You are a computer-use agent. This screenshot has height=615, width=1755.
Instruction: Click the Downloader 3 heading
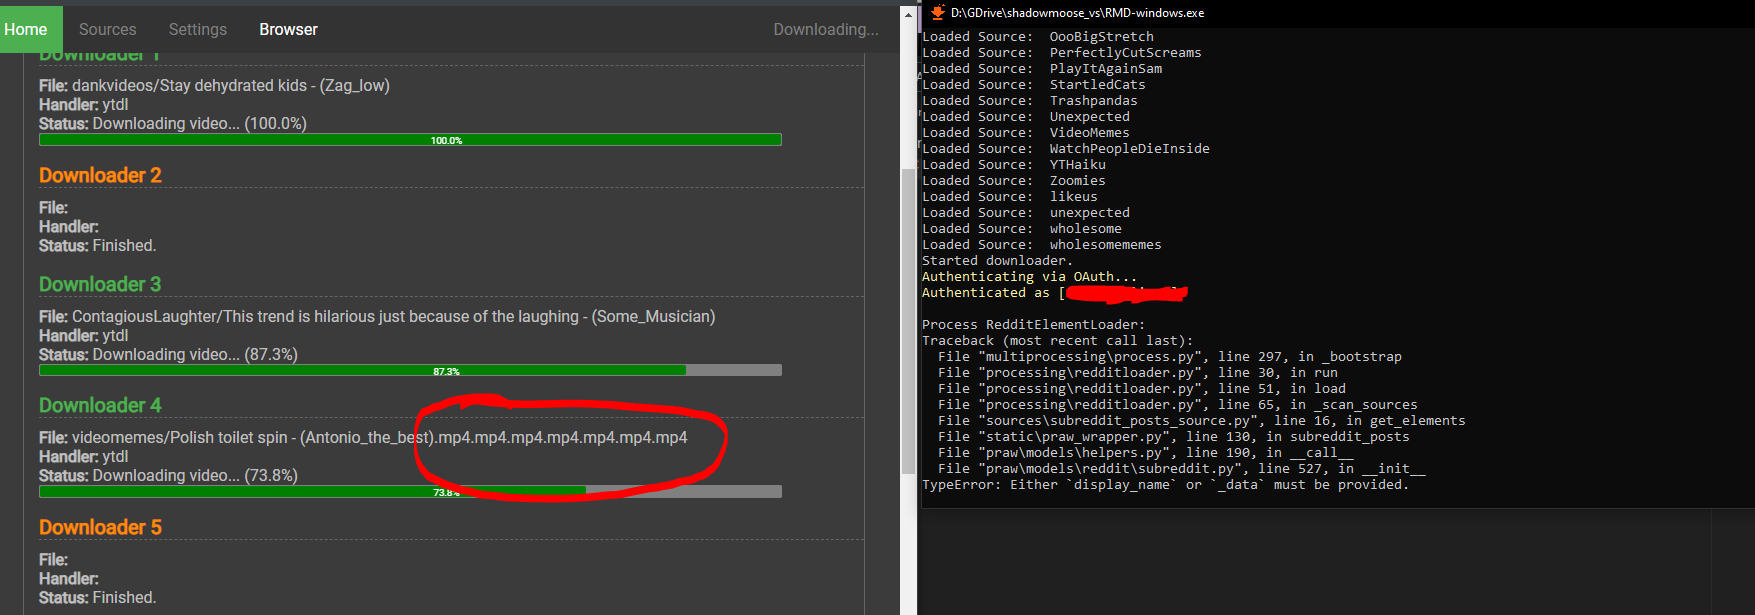[x=100, y=284]
